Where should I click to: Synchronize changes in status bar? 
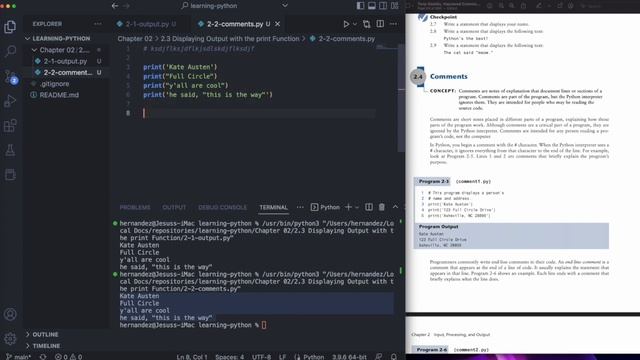43,357
